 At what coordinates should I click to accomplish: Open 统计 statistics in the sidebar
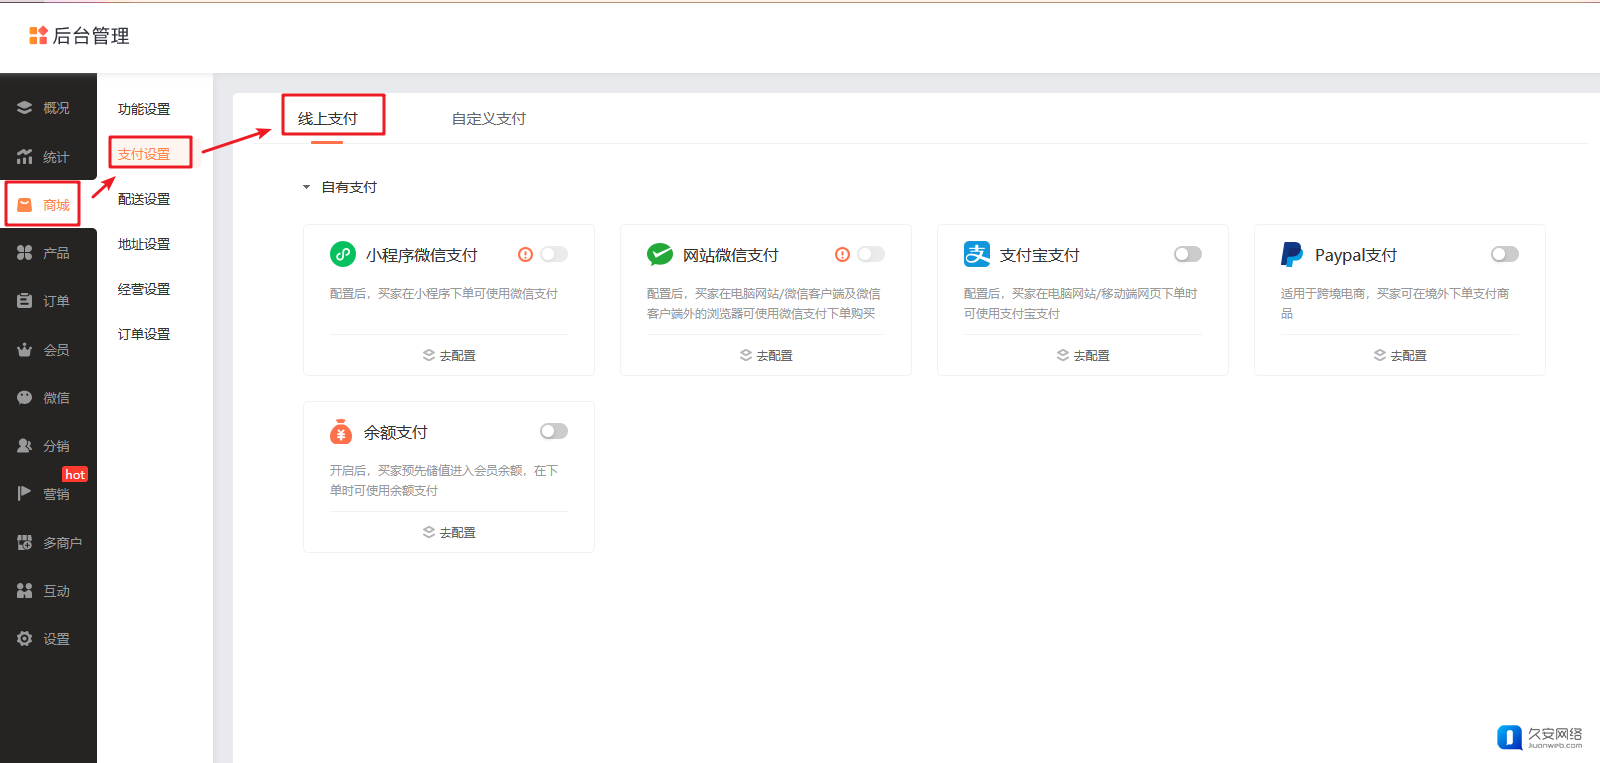(x=44, y=157)
